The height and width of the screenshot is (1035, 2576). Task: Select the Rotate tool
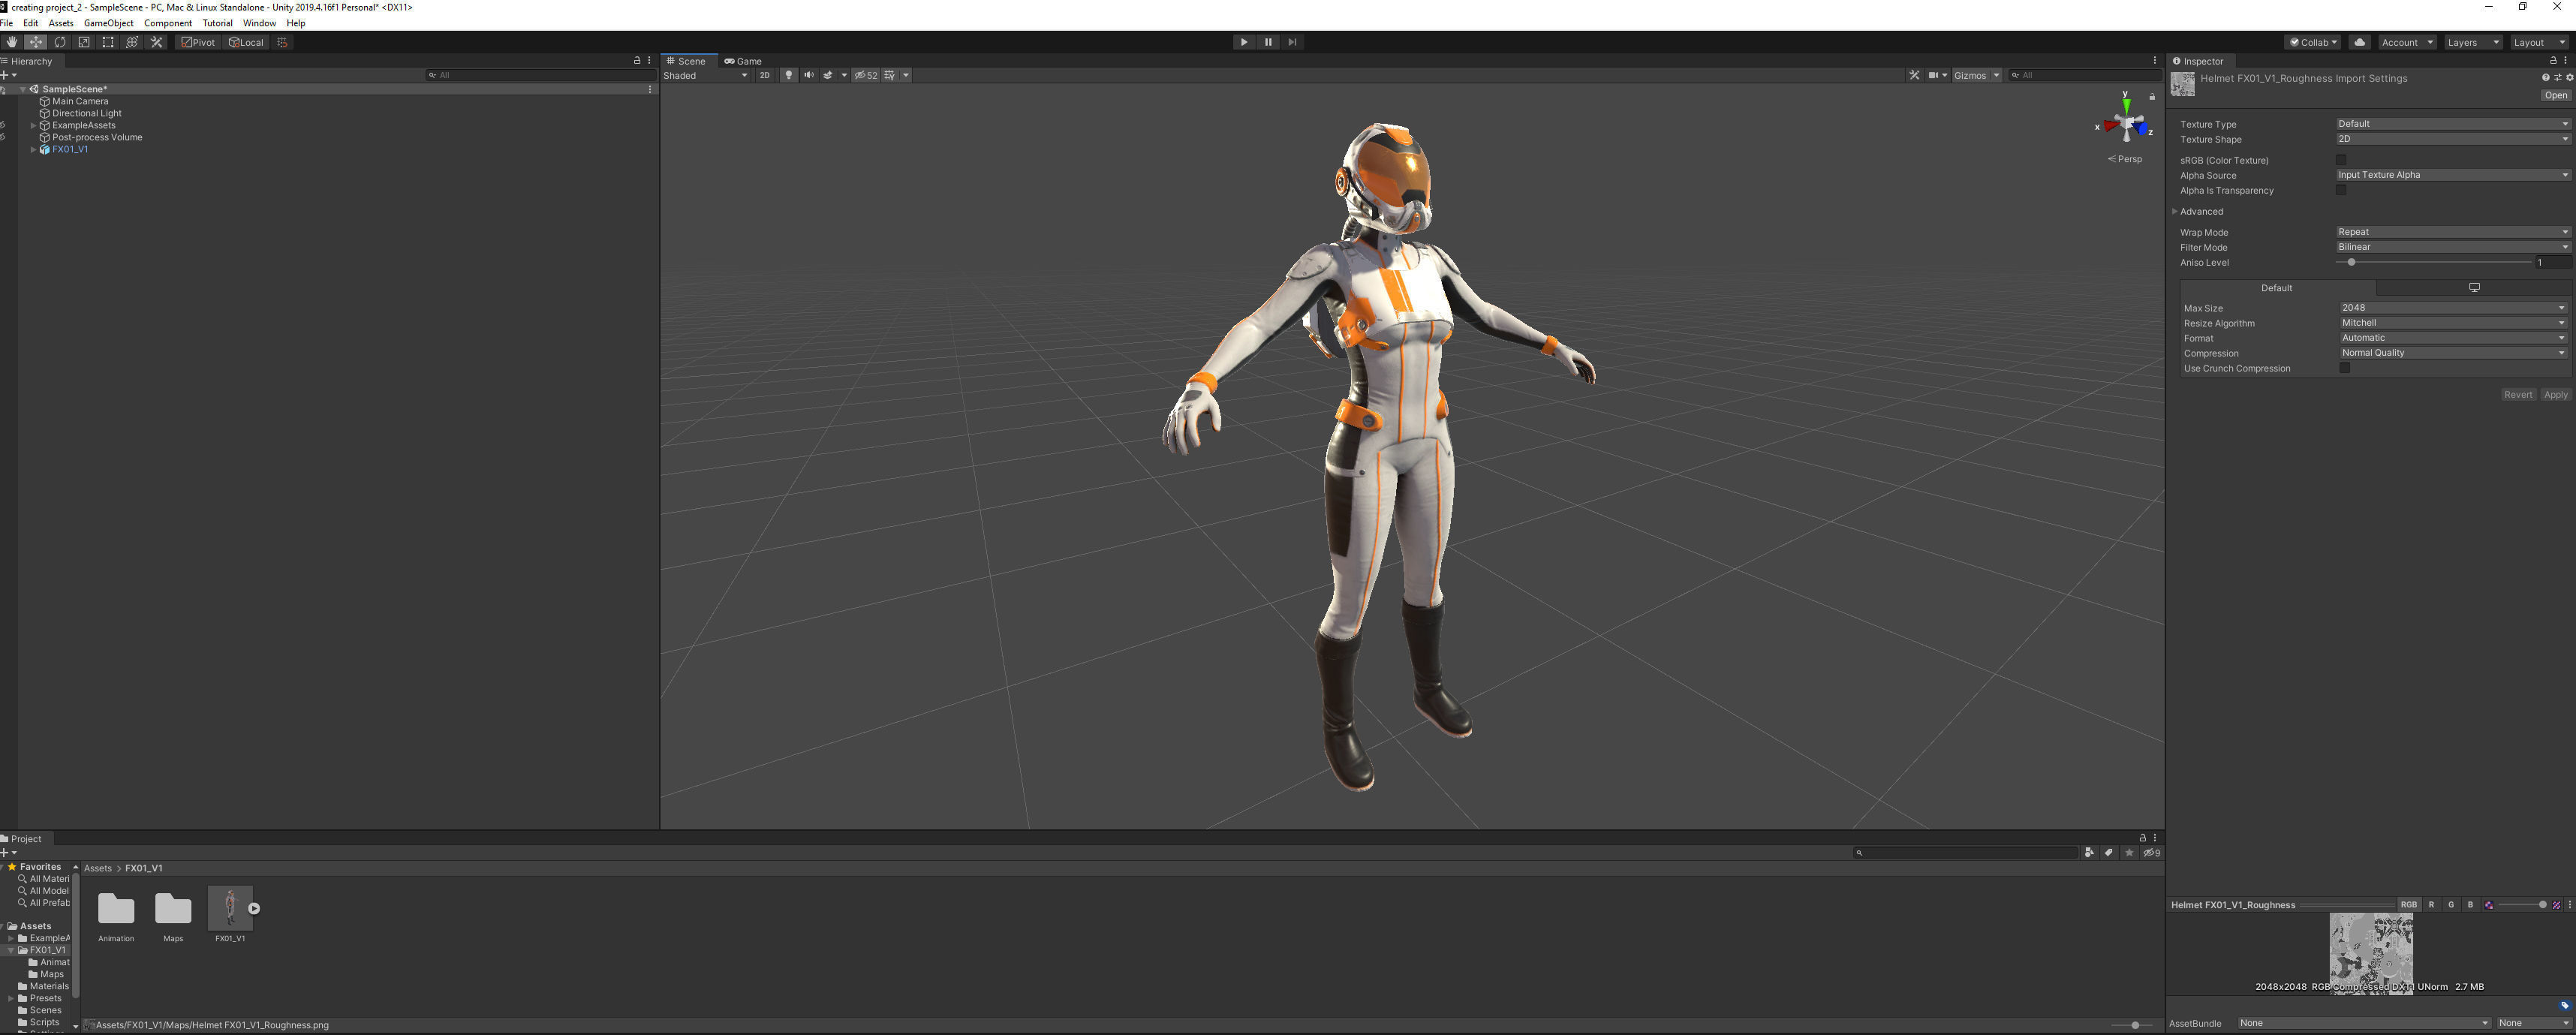click(60, 42)
